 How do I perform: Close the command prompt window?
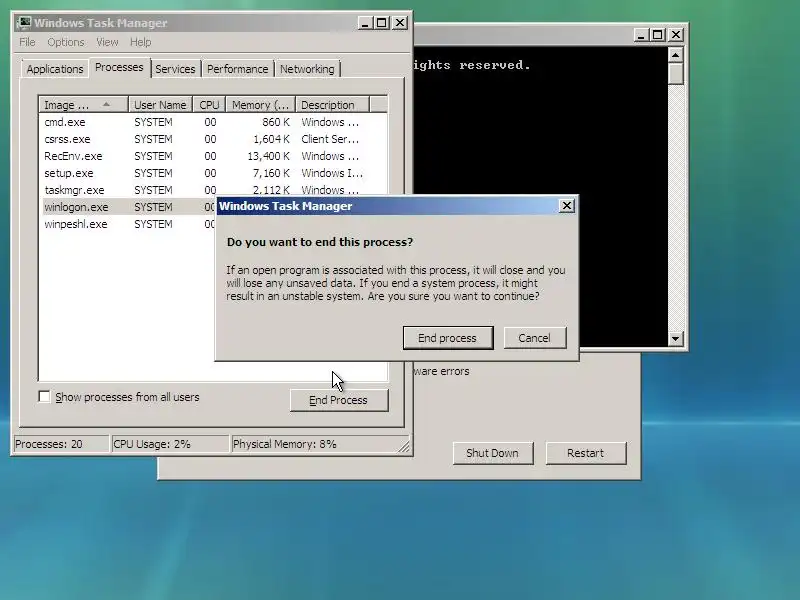pyautogui.click(x=676, y=35)
